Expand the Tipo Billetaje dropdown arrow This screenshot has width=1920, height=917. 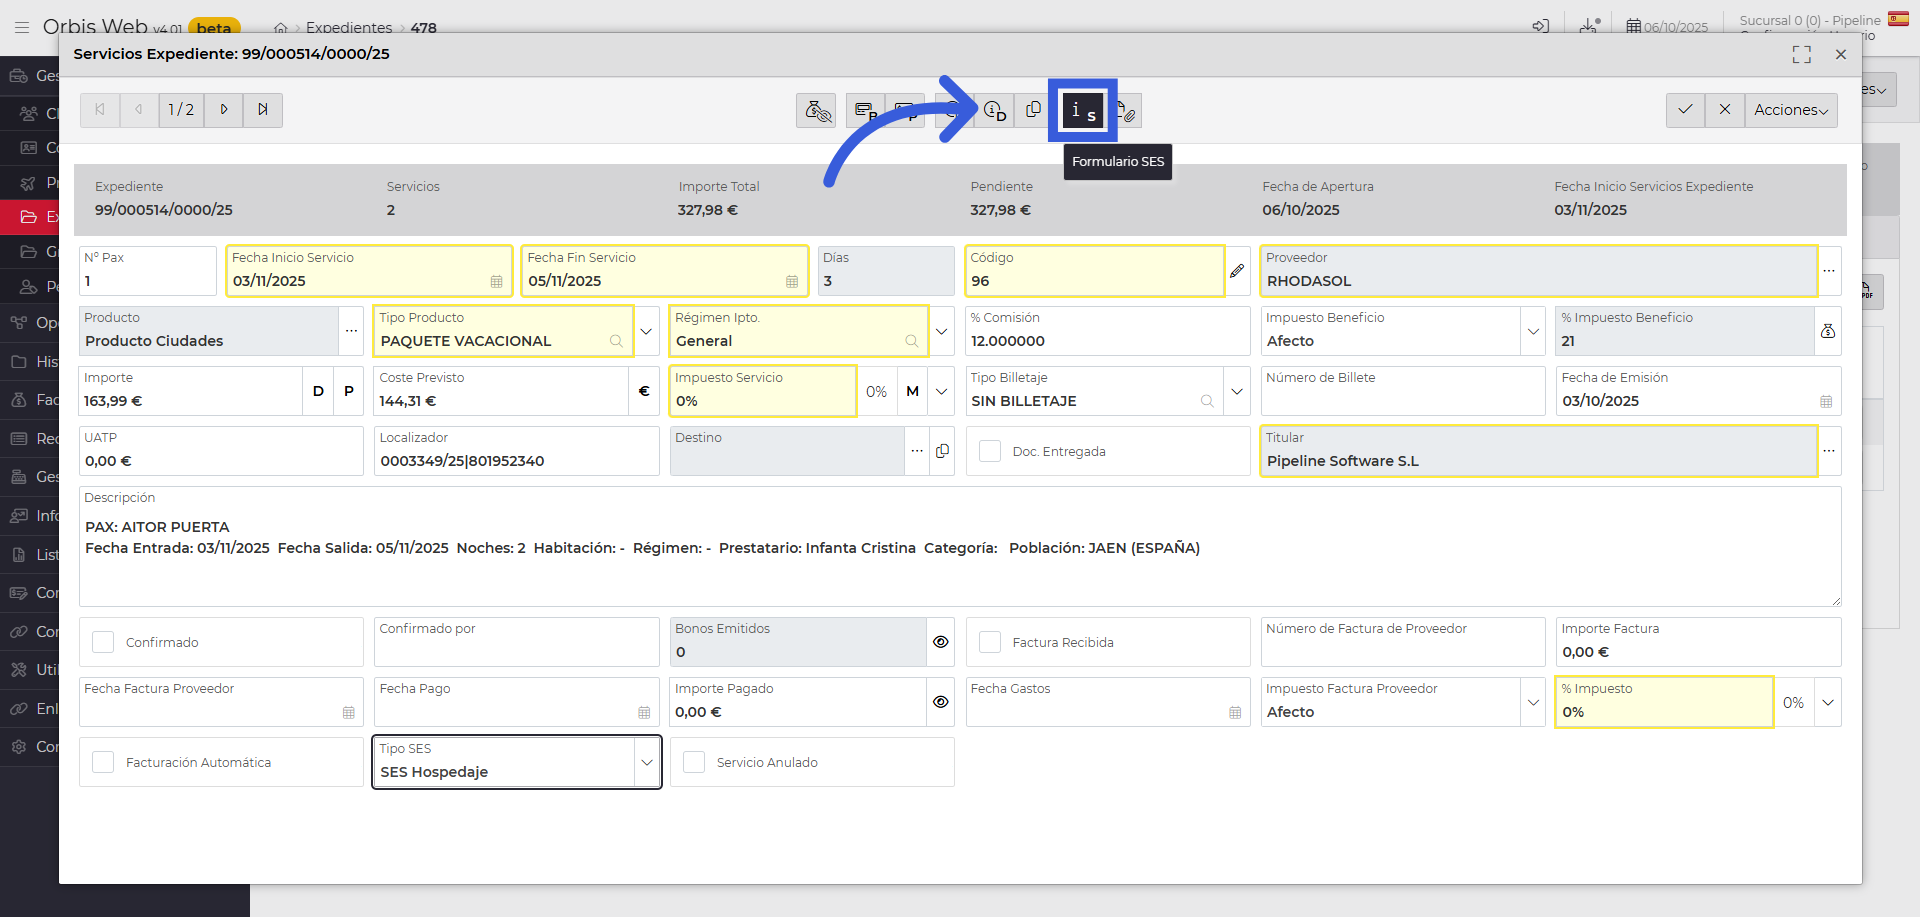pos(1237,391)
